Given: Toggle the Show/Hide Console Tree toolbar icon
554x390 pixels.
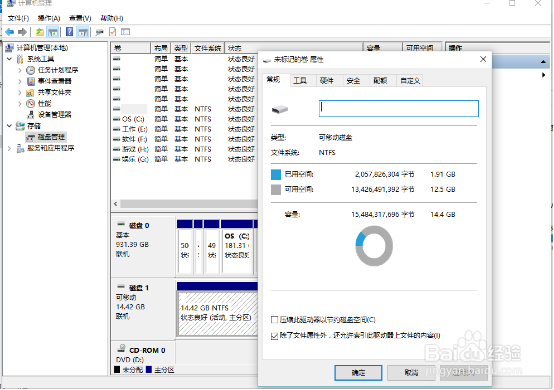Looking at the screenshot, I should pyautogui.click(x=53, y=32).
